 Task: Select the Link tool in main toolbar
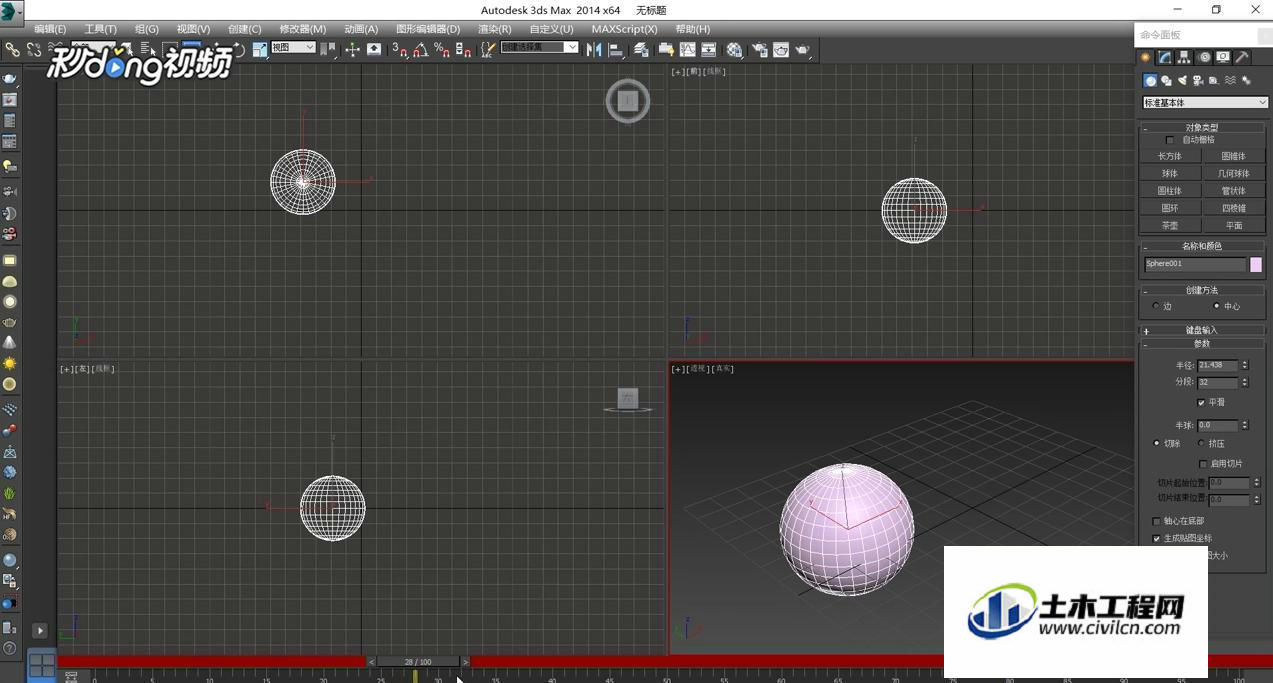(x=12, y=49)
